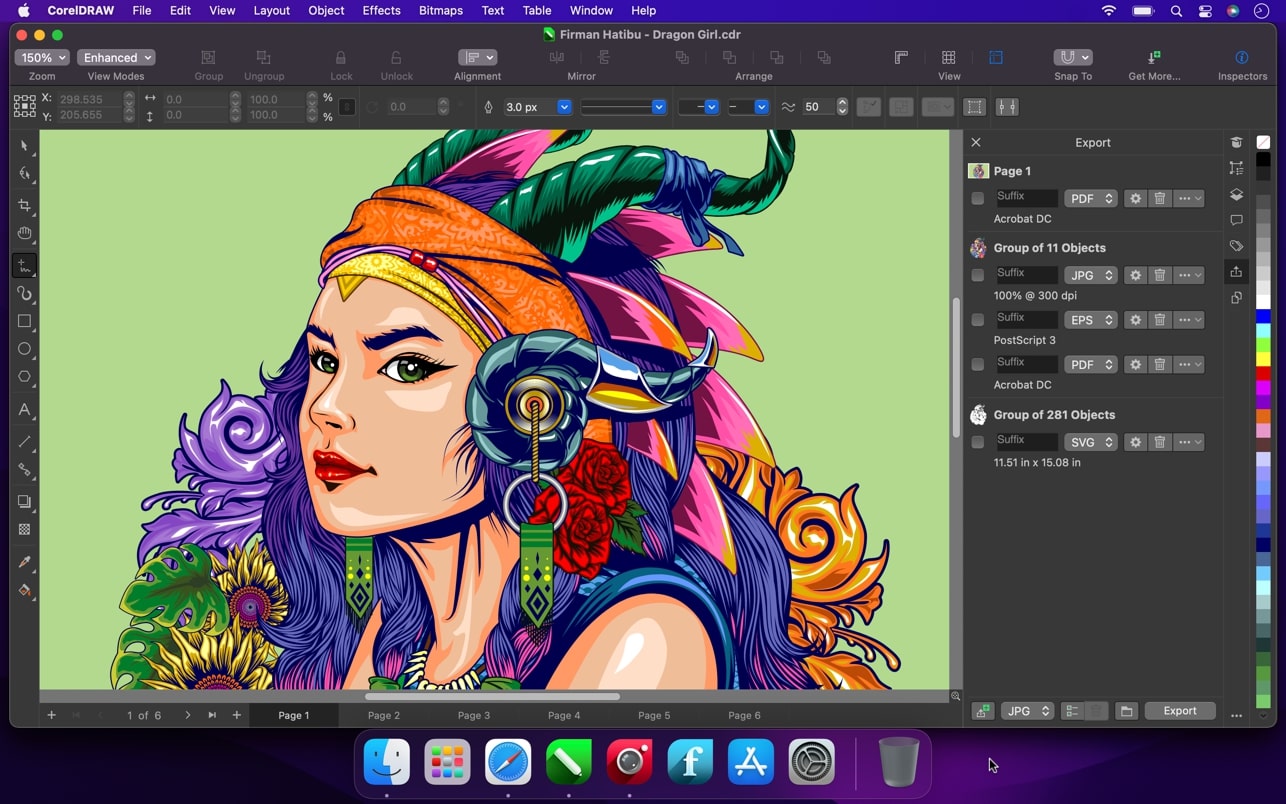The height and width of the screenshot is (804, 1286).
Task: Switch to the Export inspector
Action: 1236,271
